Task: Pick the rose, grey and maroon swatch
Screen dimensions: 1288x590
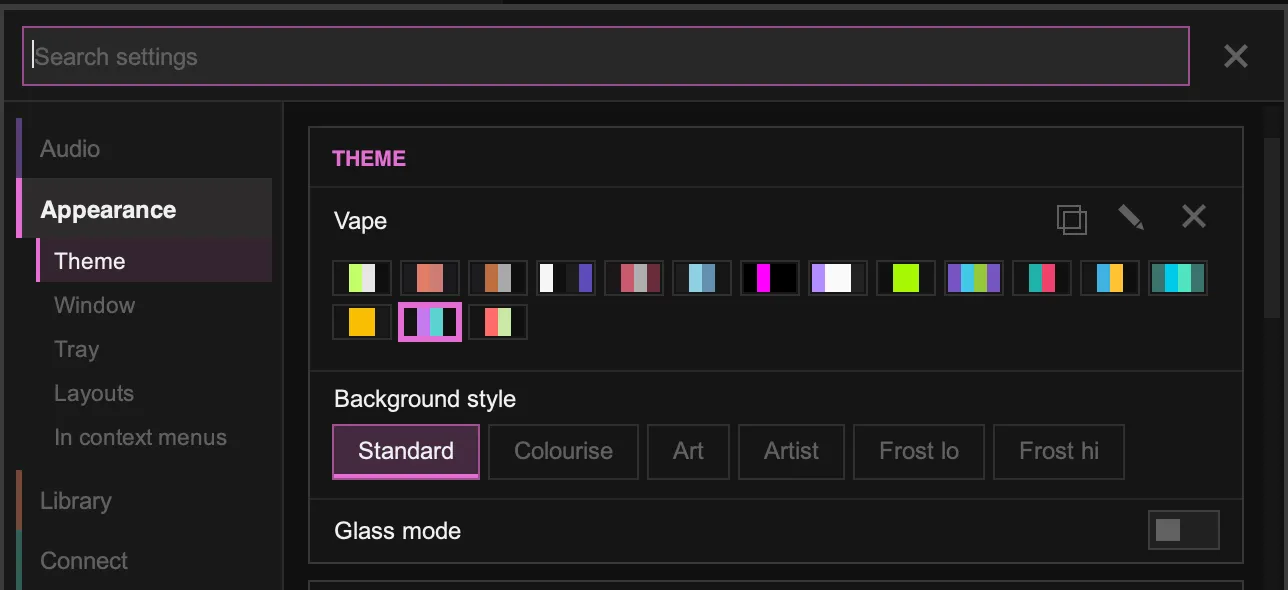Action: (634, 278)
